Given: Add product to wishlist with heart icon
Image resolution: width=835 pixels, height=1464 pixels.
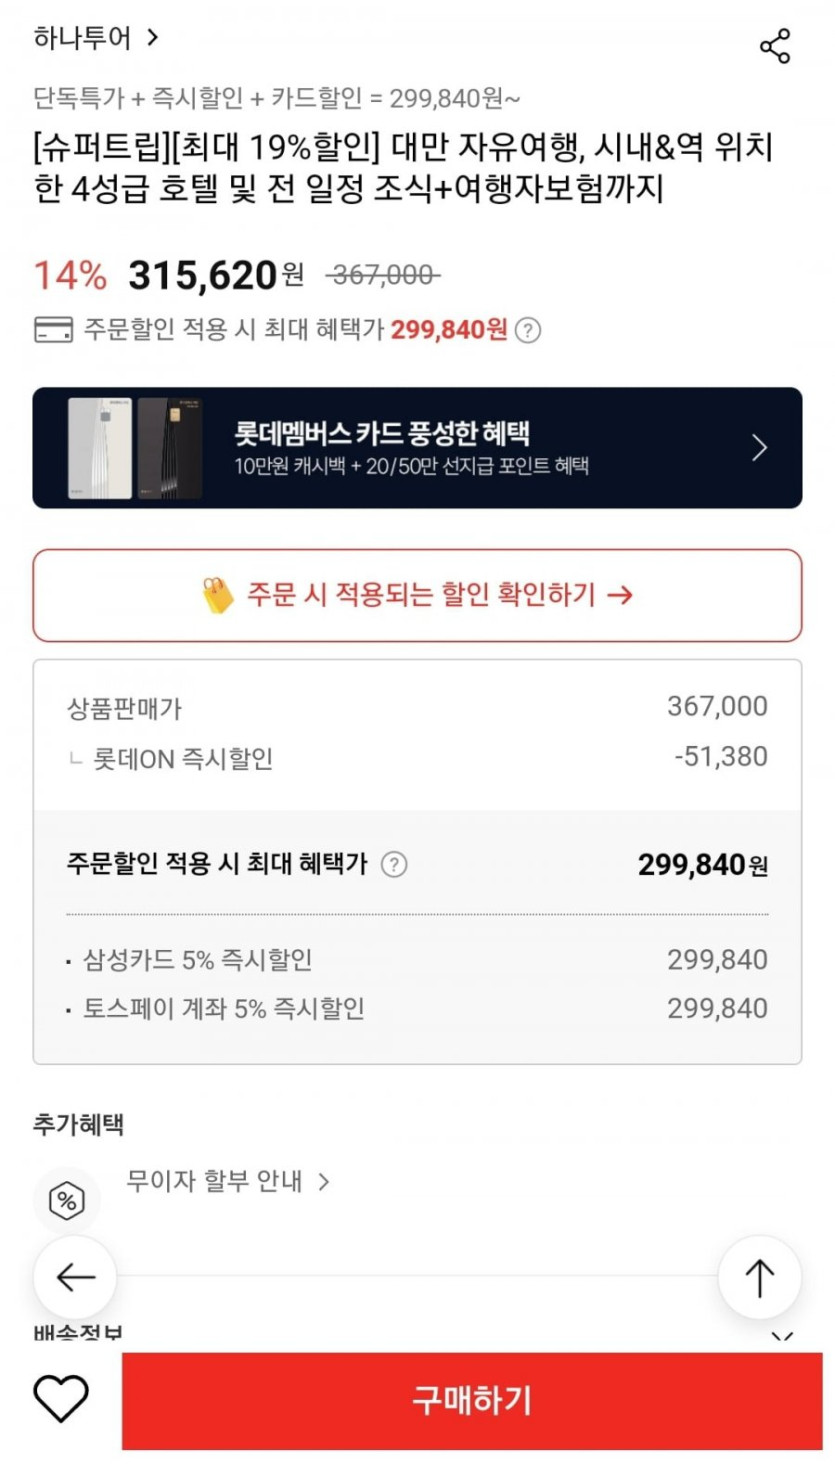Looking at the screenshot, I should pyautogui.click(x=61, y=1398).
